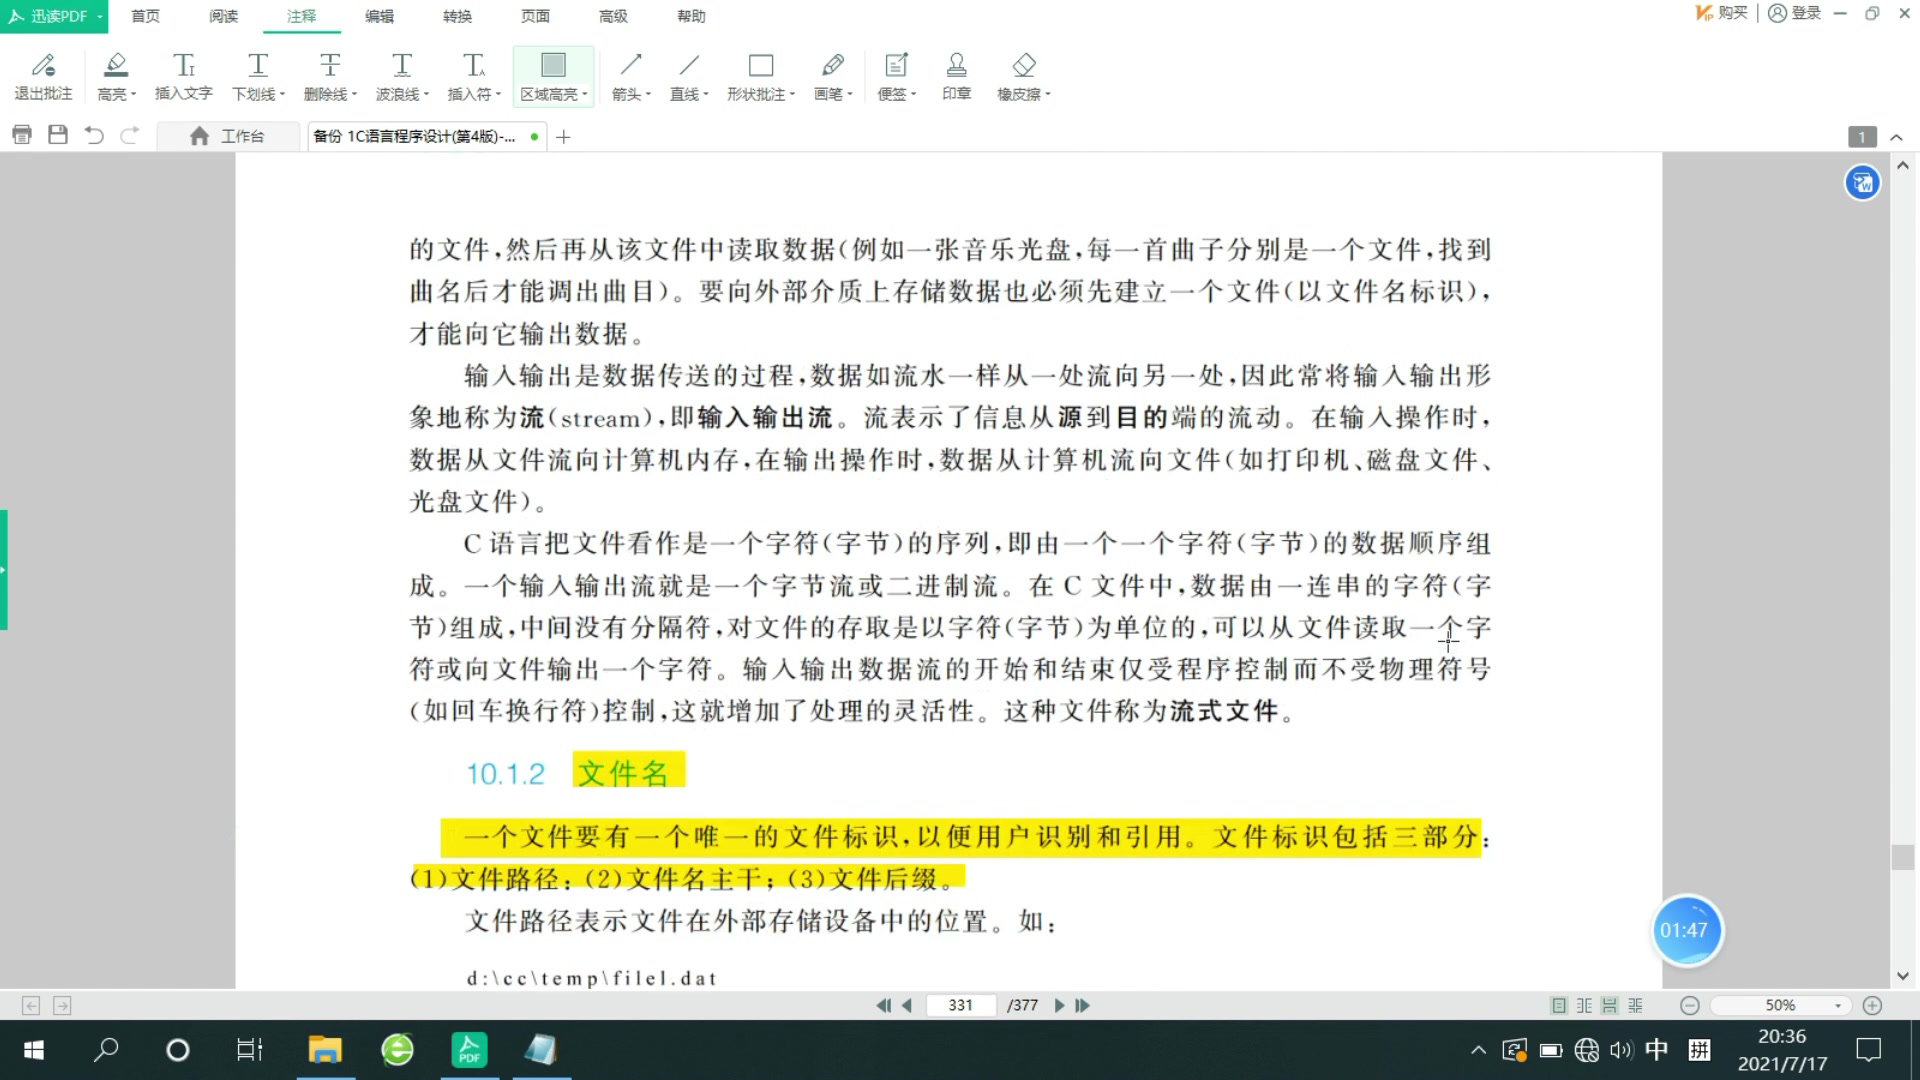Open the 形状批注 shape options dropdown
The width and height of the screenshot is (1920, 1080).
click(x=791, y=93)
